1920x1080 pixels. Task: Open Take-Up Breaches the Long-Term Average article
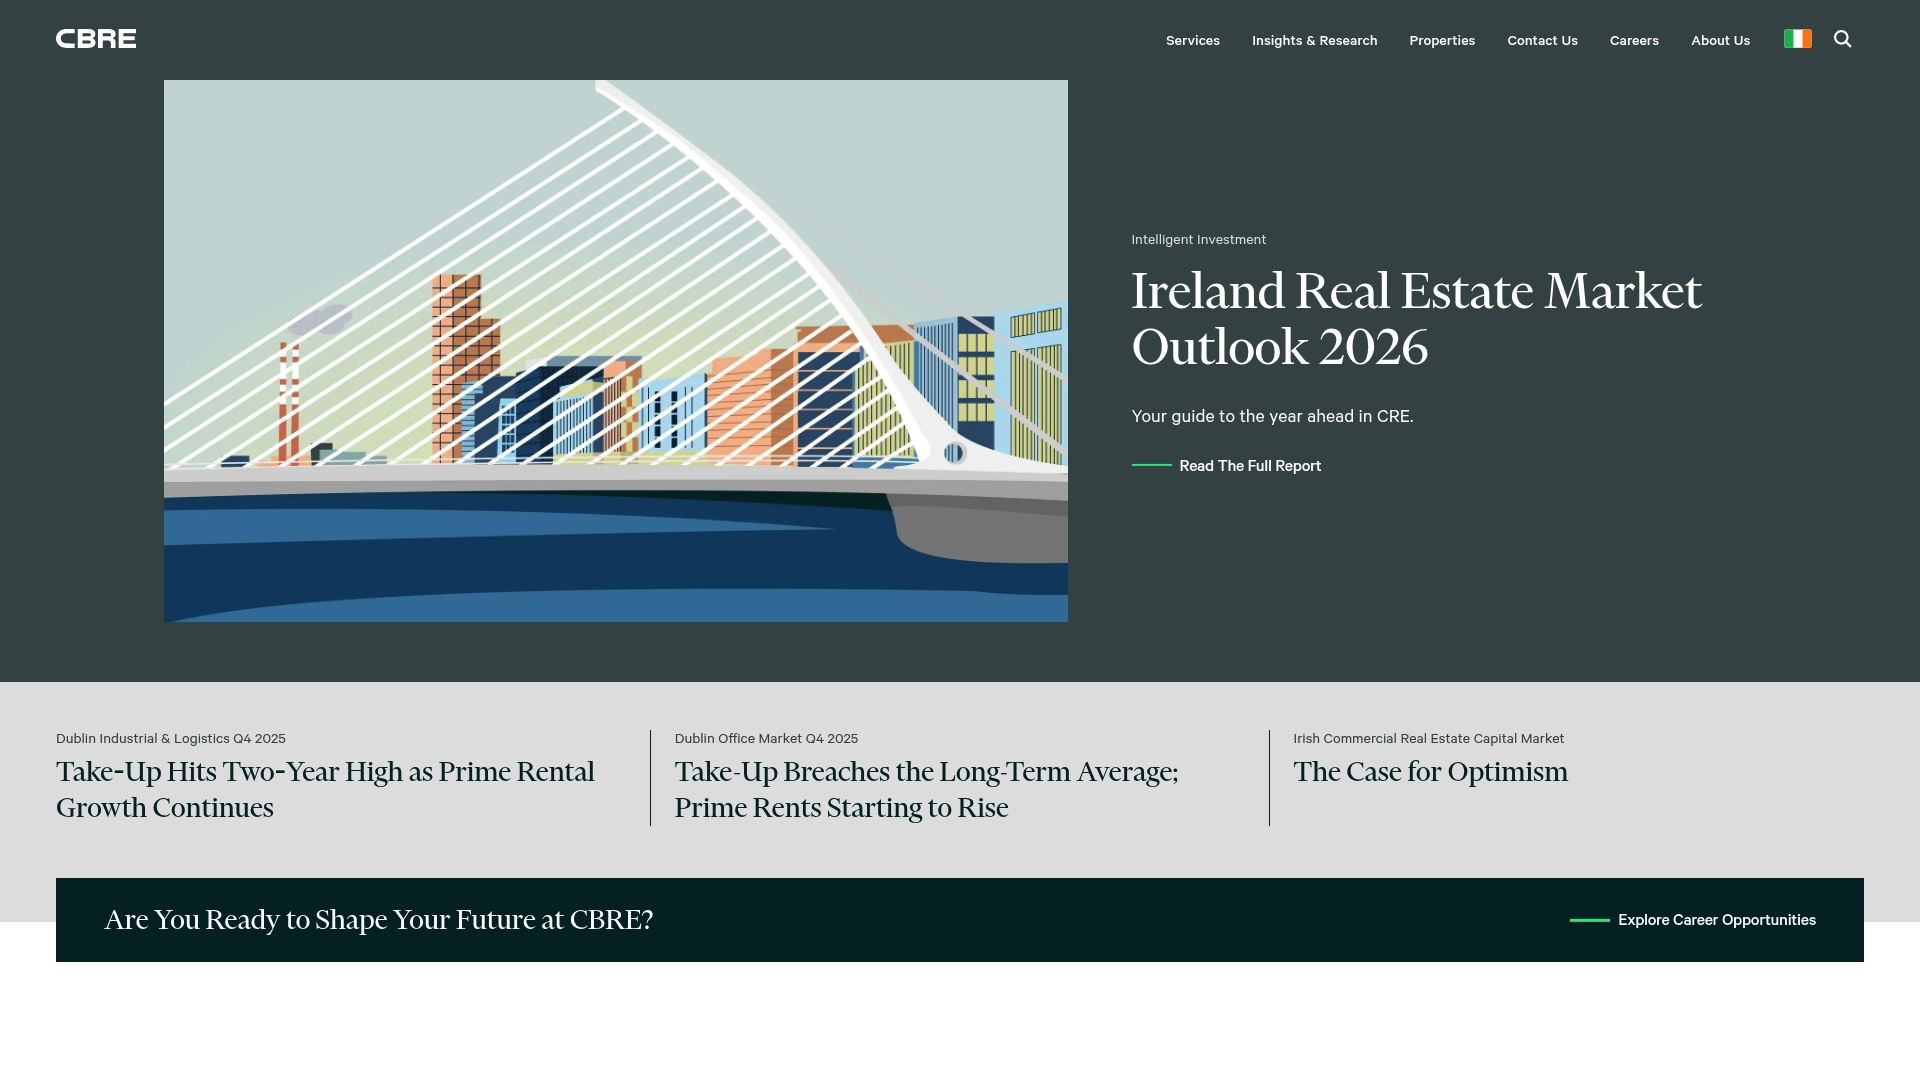click(x=925, y=789)
